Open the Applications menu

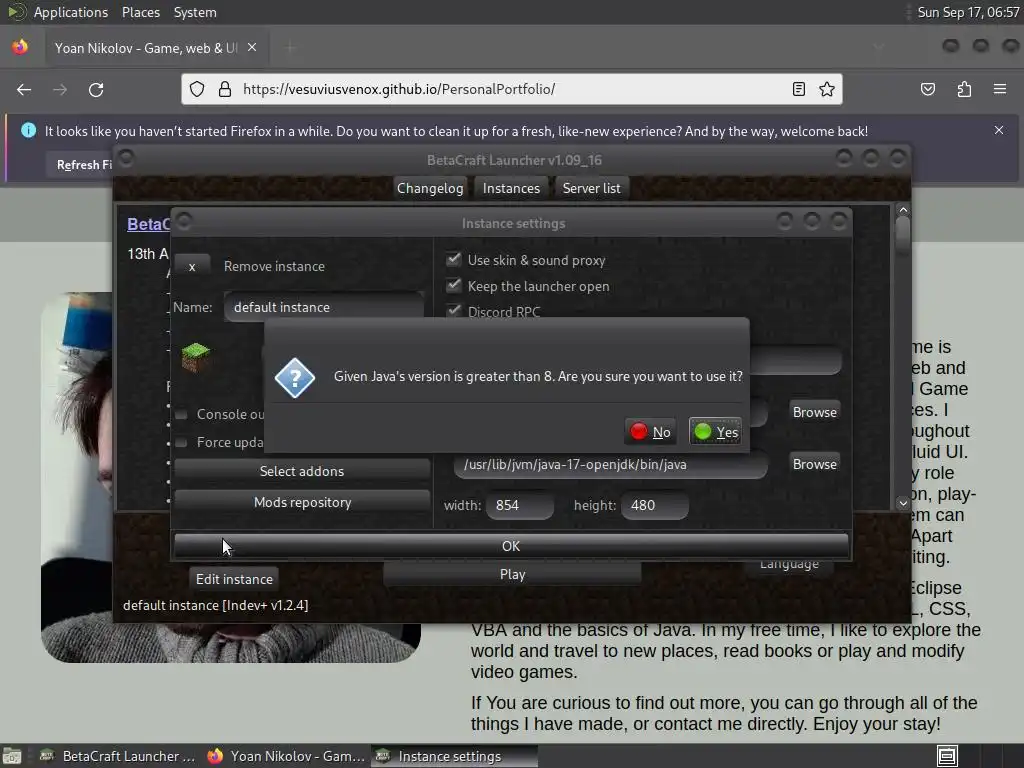[x=71, y=12]
